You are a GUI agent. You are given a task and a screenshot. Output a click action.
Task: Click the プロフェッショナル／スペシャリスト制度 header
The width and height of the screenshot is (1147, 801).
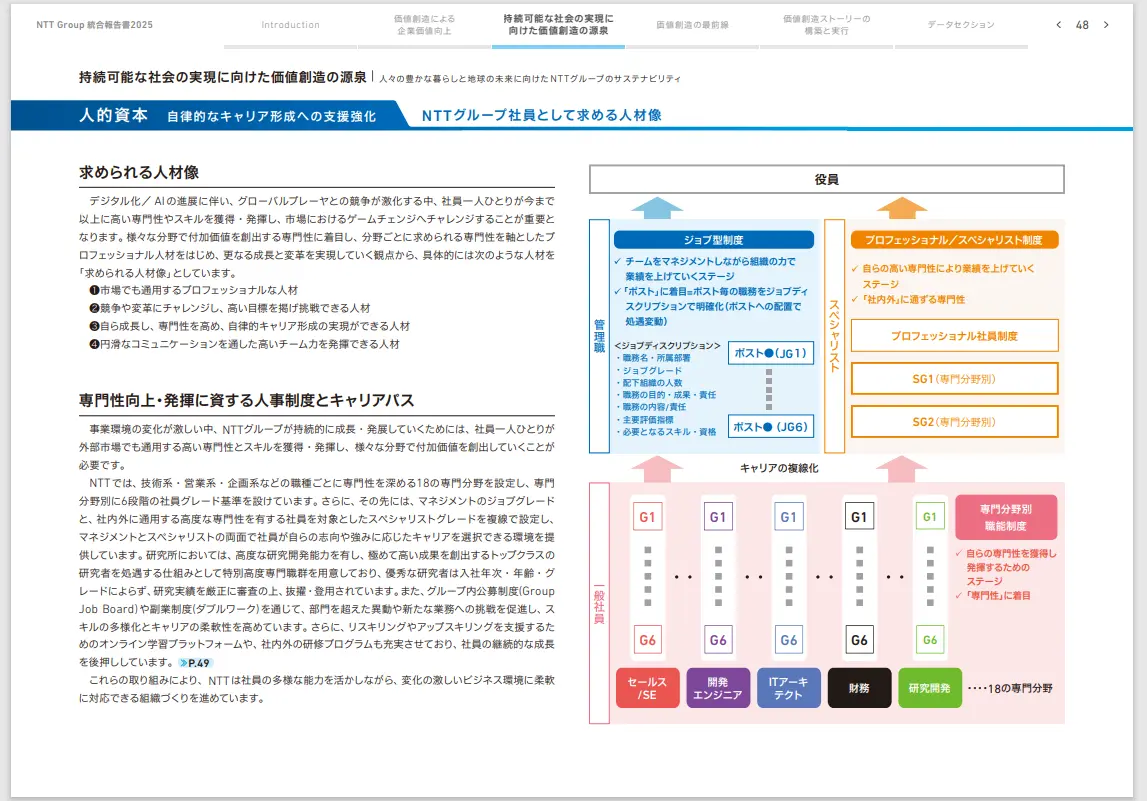[x=954, y=239]
